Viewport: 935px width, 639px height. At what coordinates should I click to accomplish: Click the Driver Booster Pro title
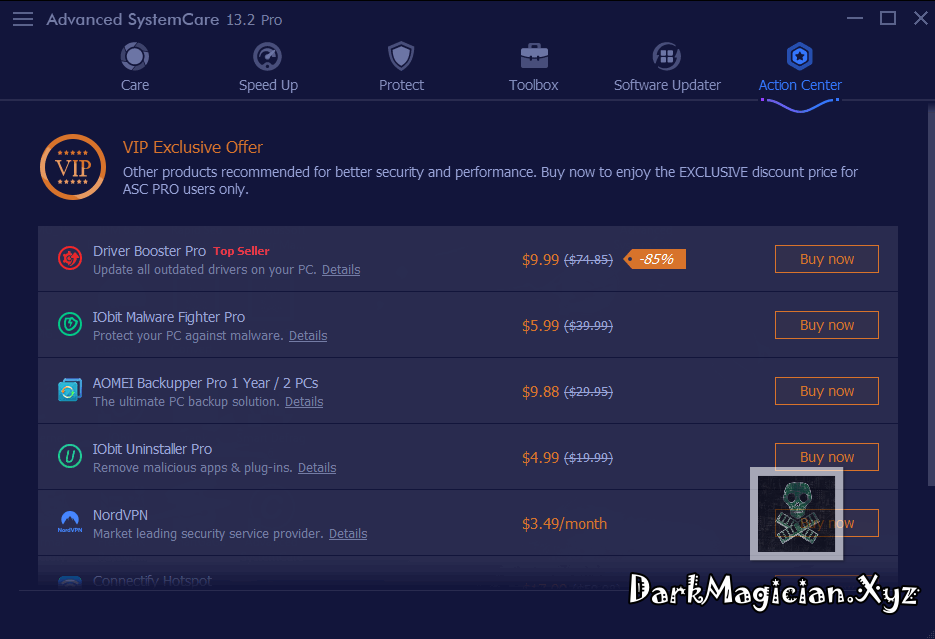click(x=149, y=252)
